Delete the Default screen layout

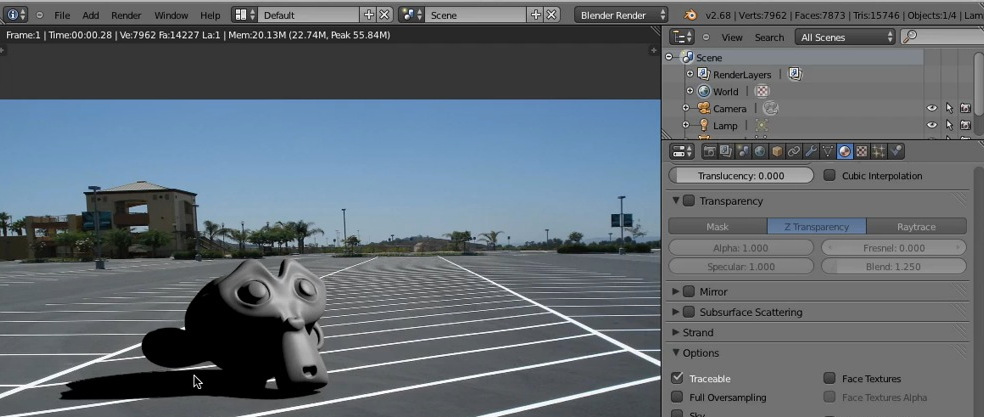tap(384, 14)
